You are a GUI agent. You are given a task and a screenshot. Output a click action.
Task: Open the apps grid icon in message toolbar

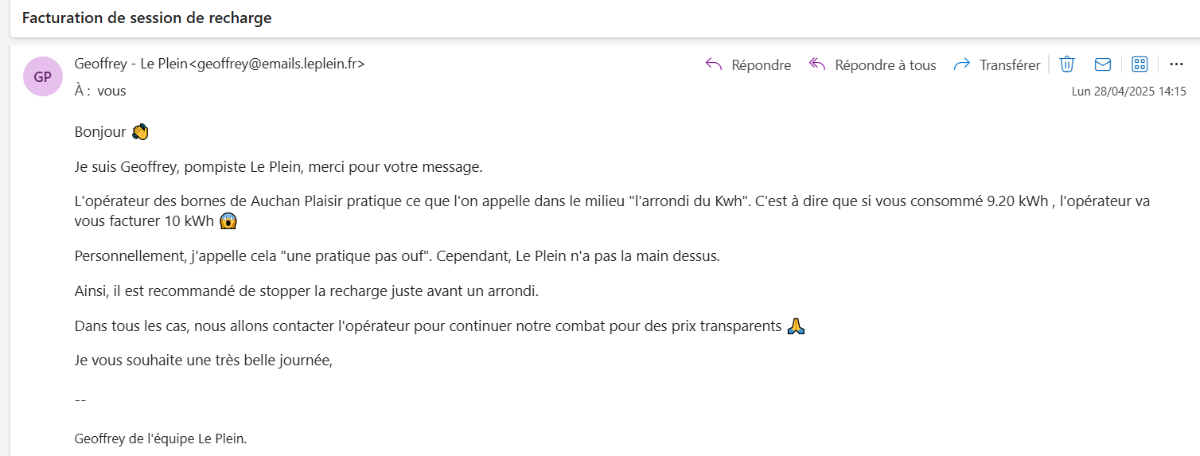point(1139,64)
